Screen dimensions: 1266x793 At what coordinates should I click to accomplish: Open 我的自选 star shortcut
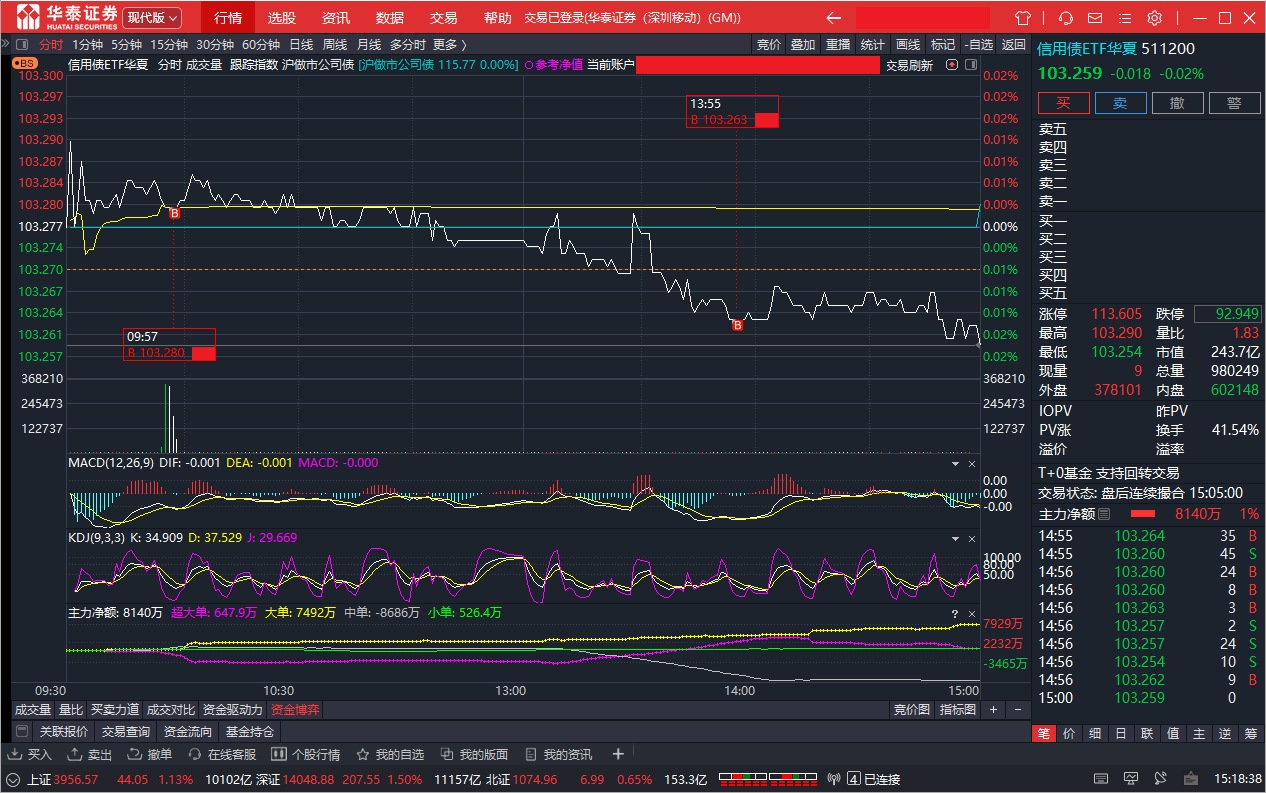391,755
